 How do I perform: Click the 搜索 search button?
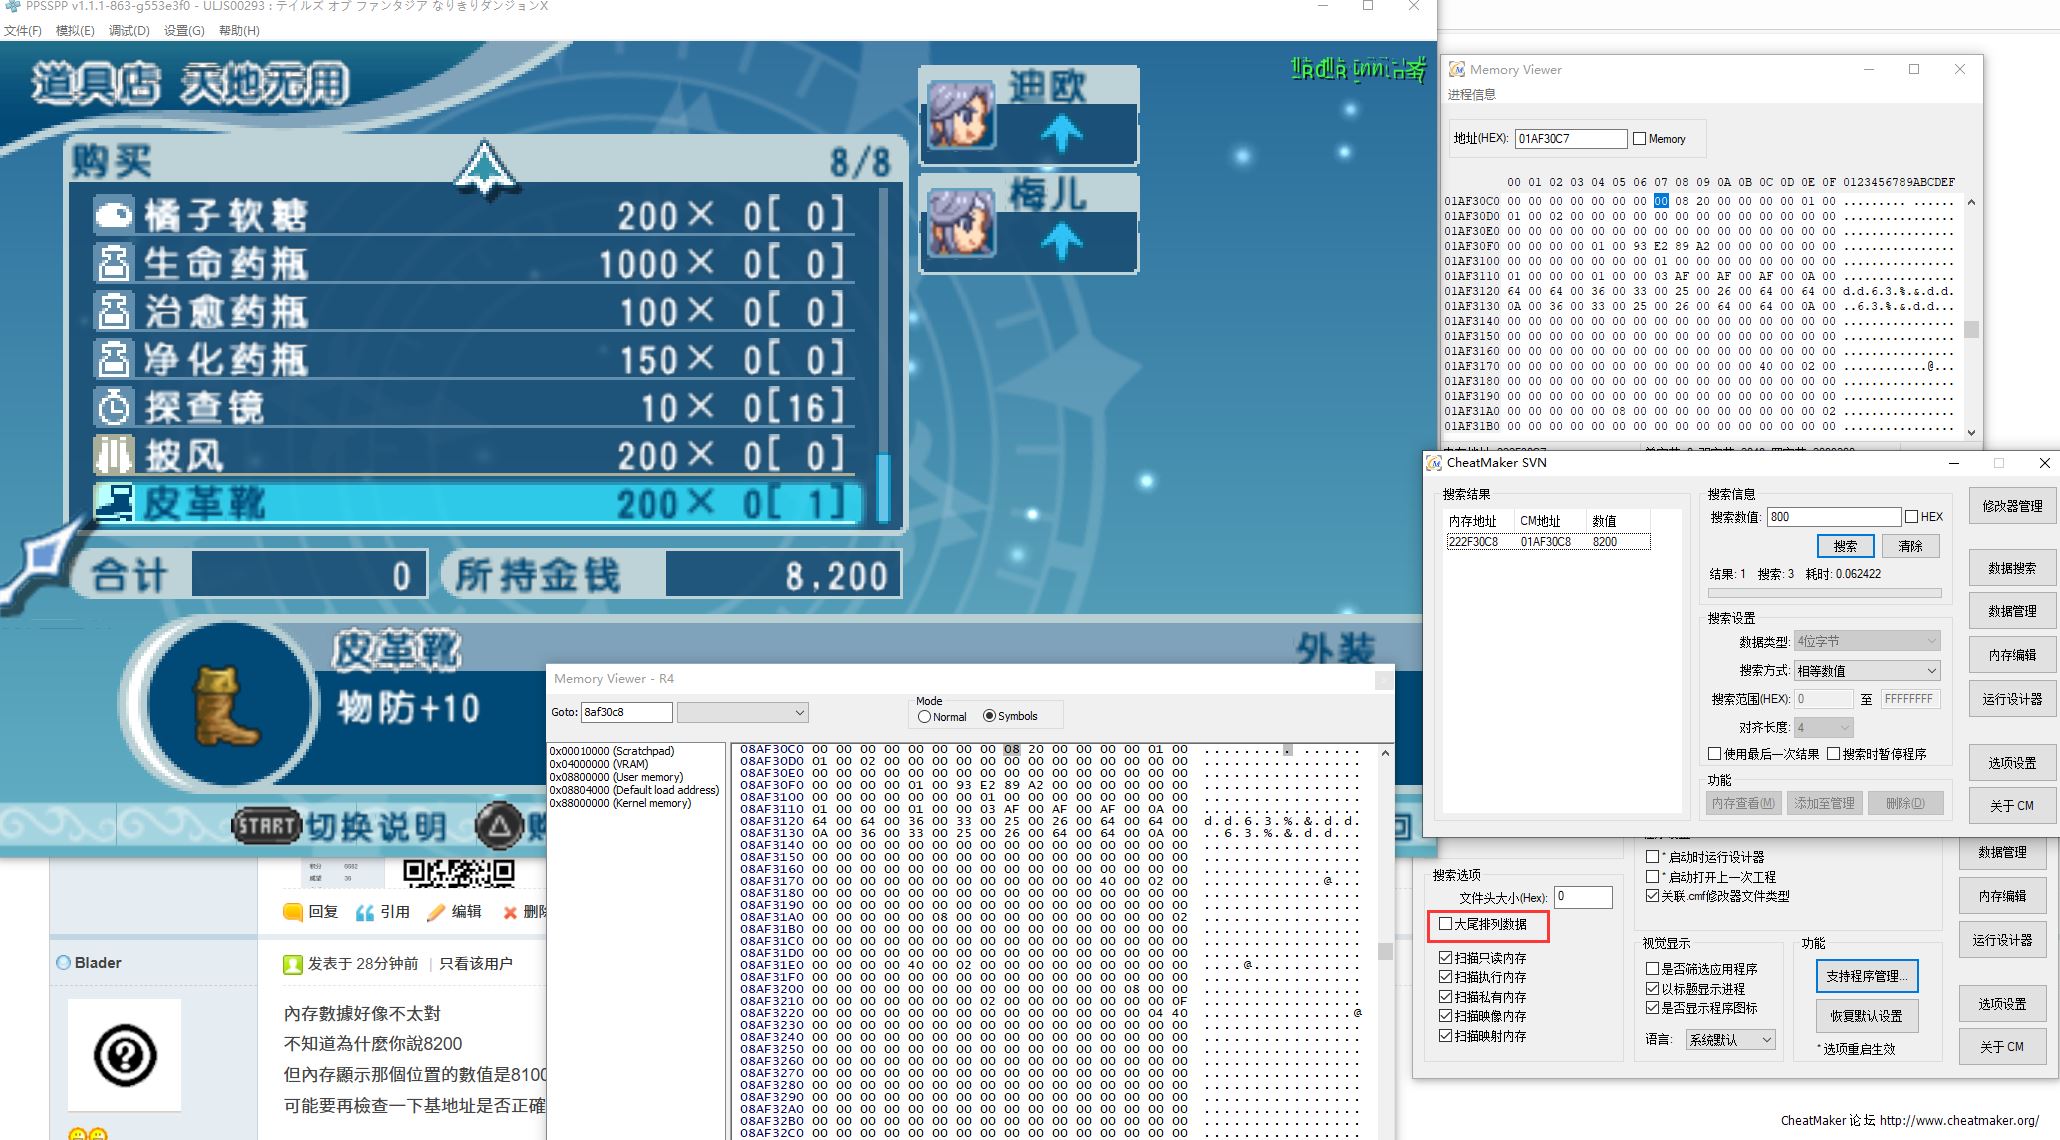coord(1845,546)
